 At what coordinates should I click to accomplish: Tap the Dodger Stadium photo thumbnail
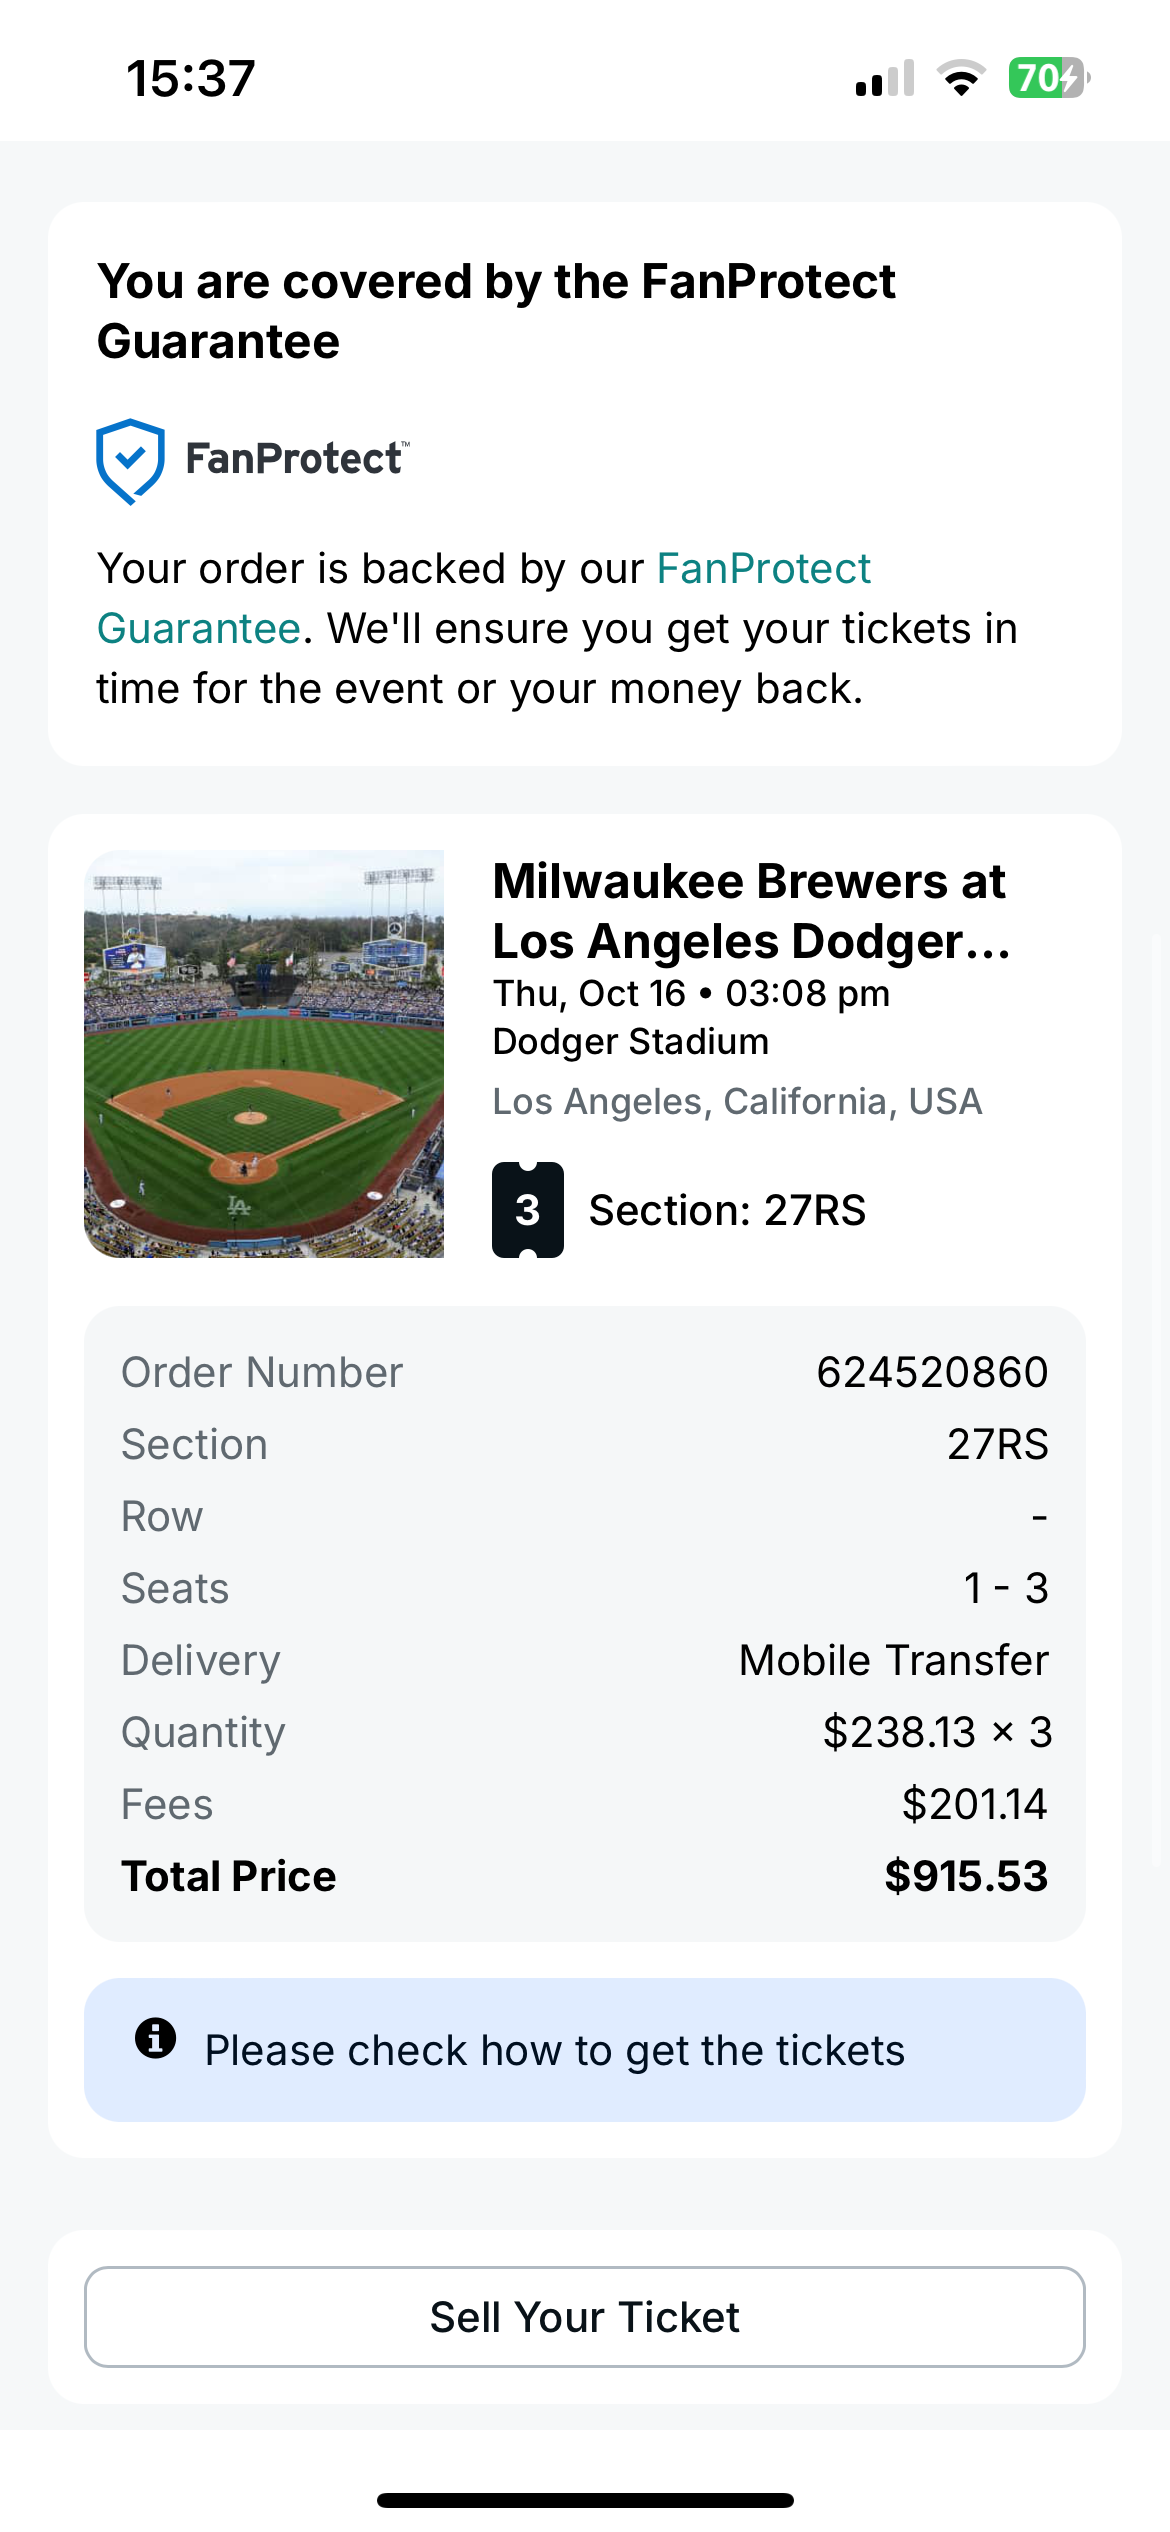(x=264, y=1053)
